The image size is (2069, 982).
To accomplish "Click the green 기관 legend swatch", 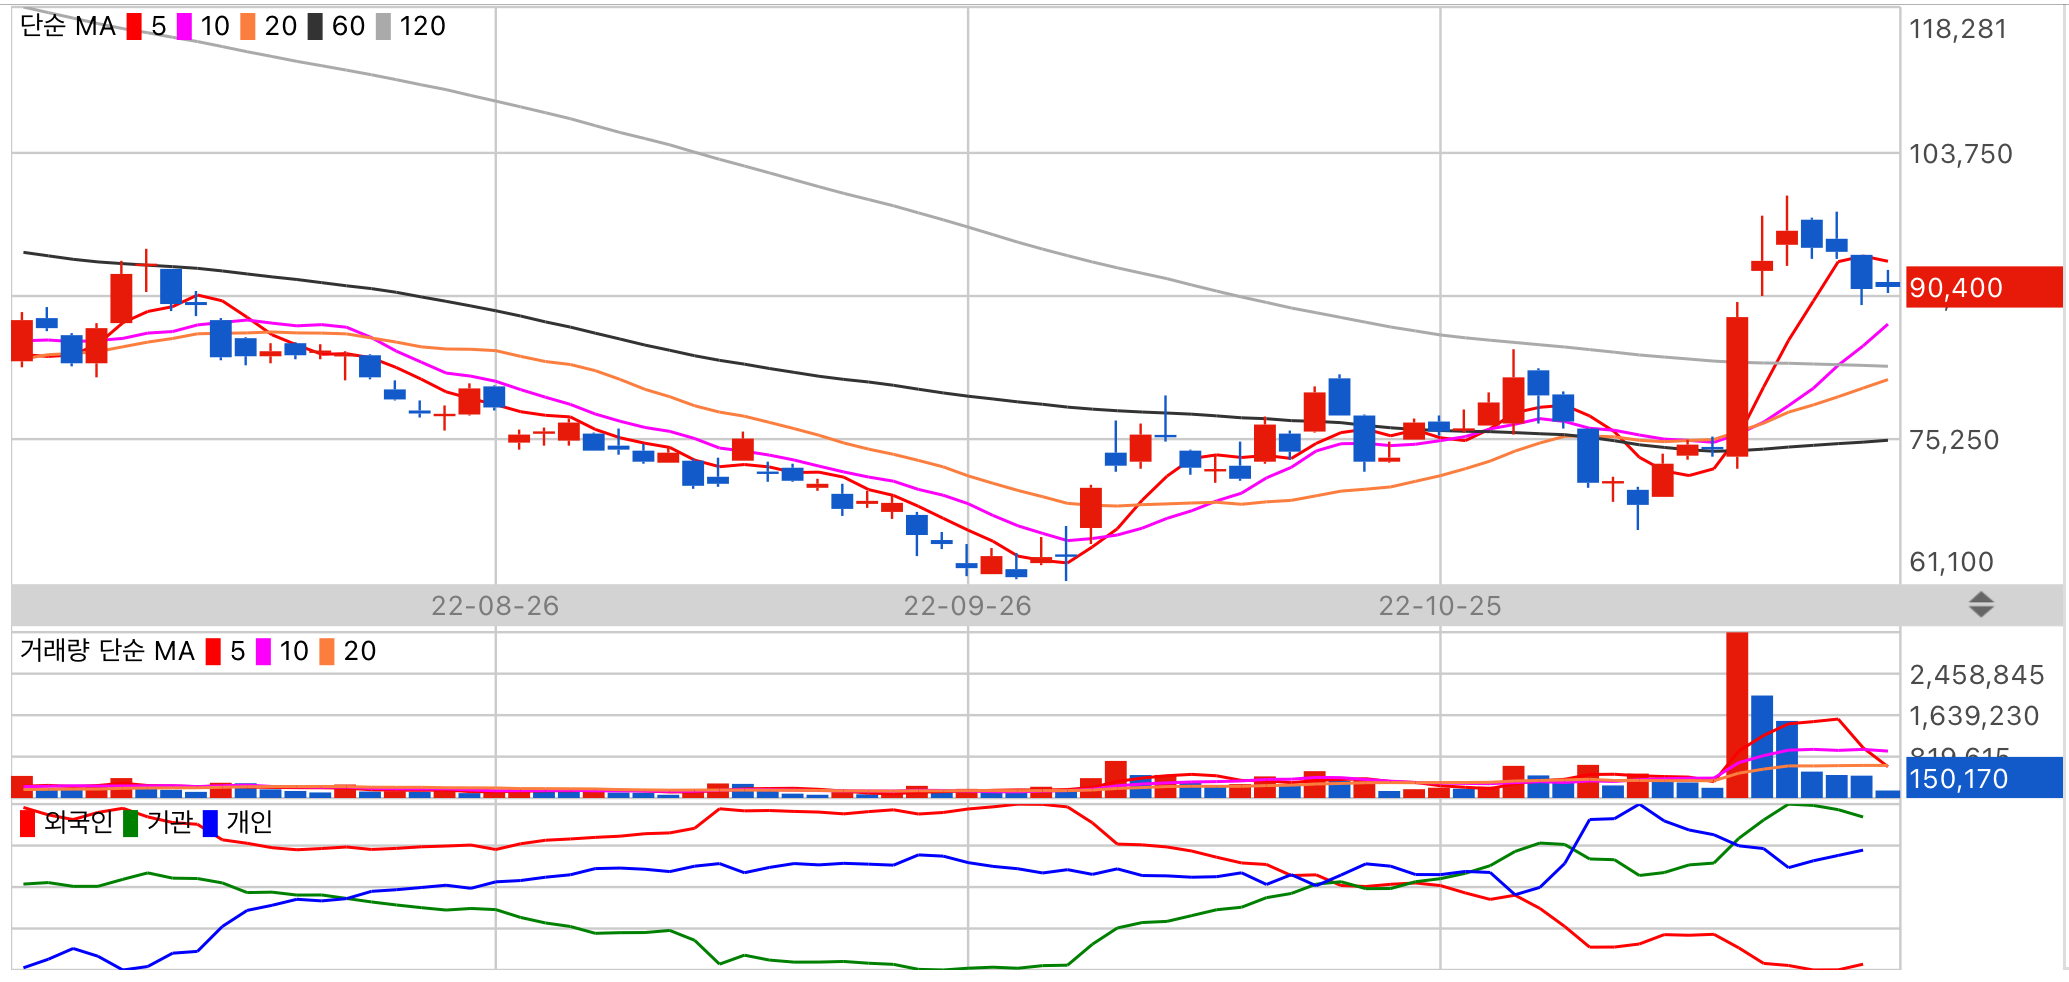I will pyautogui.click(x=130, y=823).
